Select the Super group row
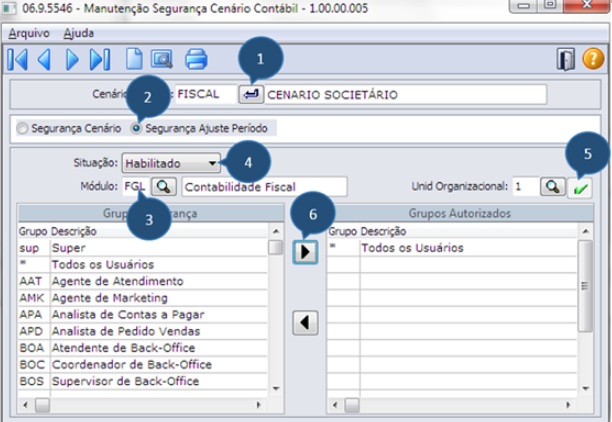This screenshot has height=422, width=612. (142, 248)
